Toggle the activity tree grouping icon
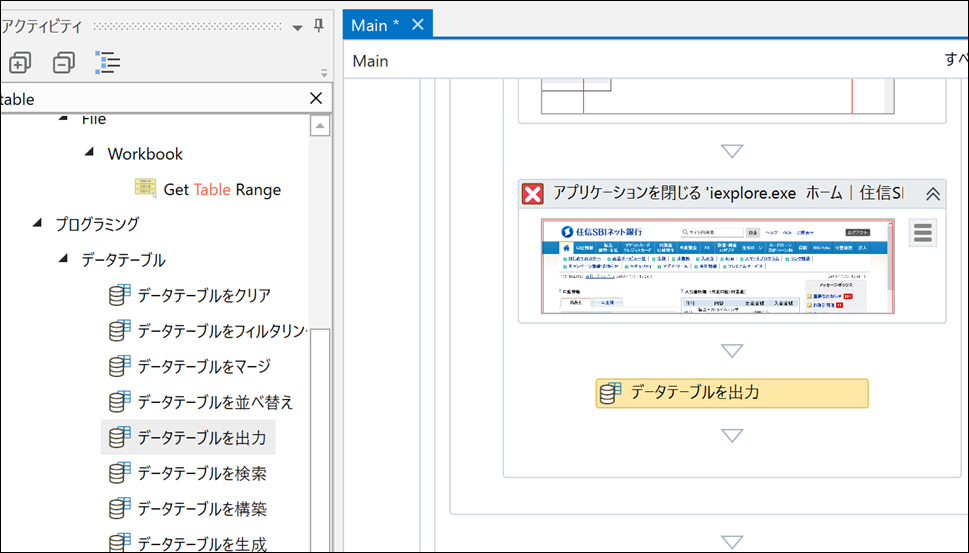The width and height of the screenshot is (969, 553). tap(108, 62)
